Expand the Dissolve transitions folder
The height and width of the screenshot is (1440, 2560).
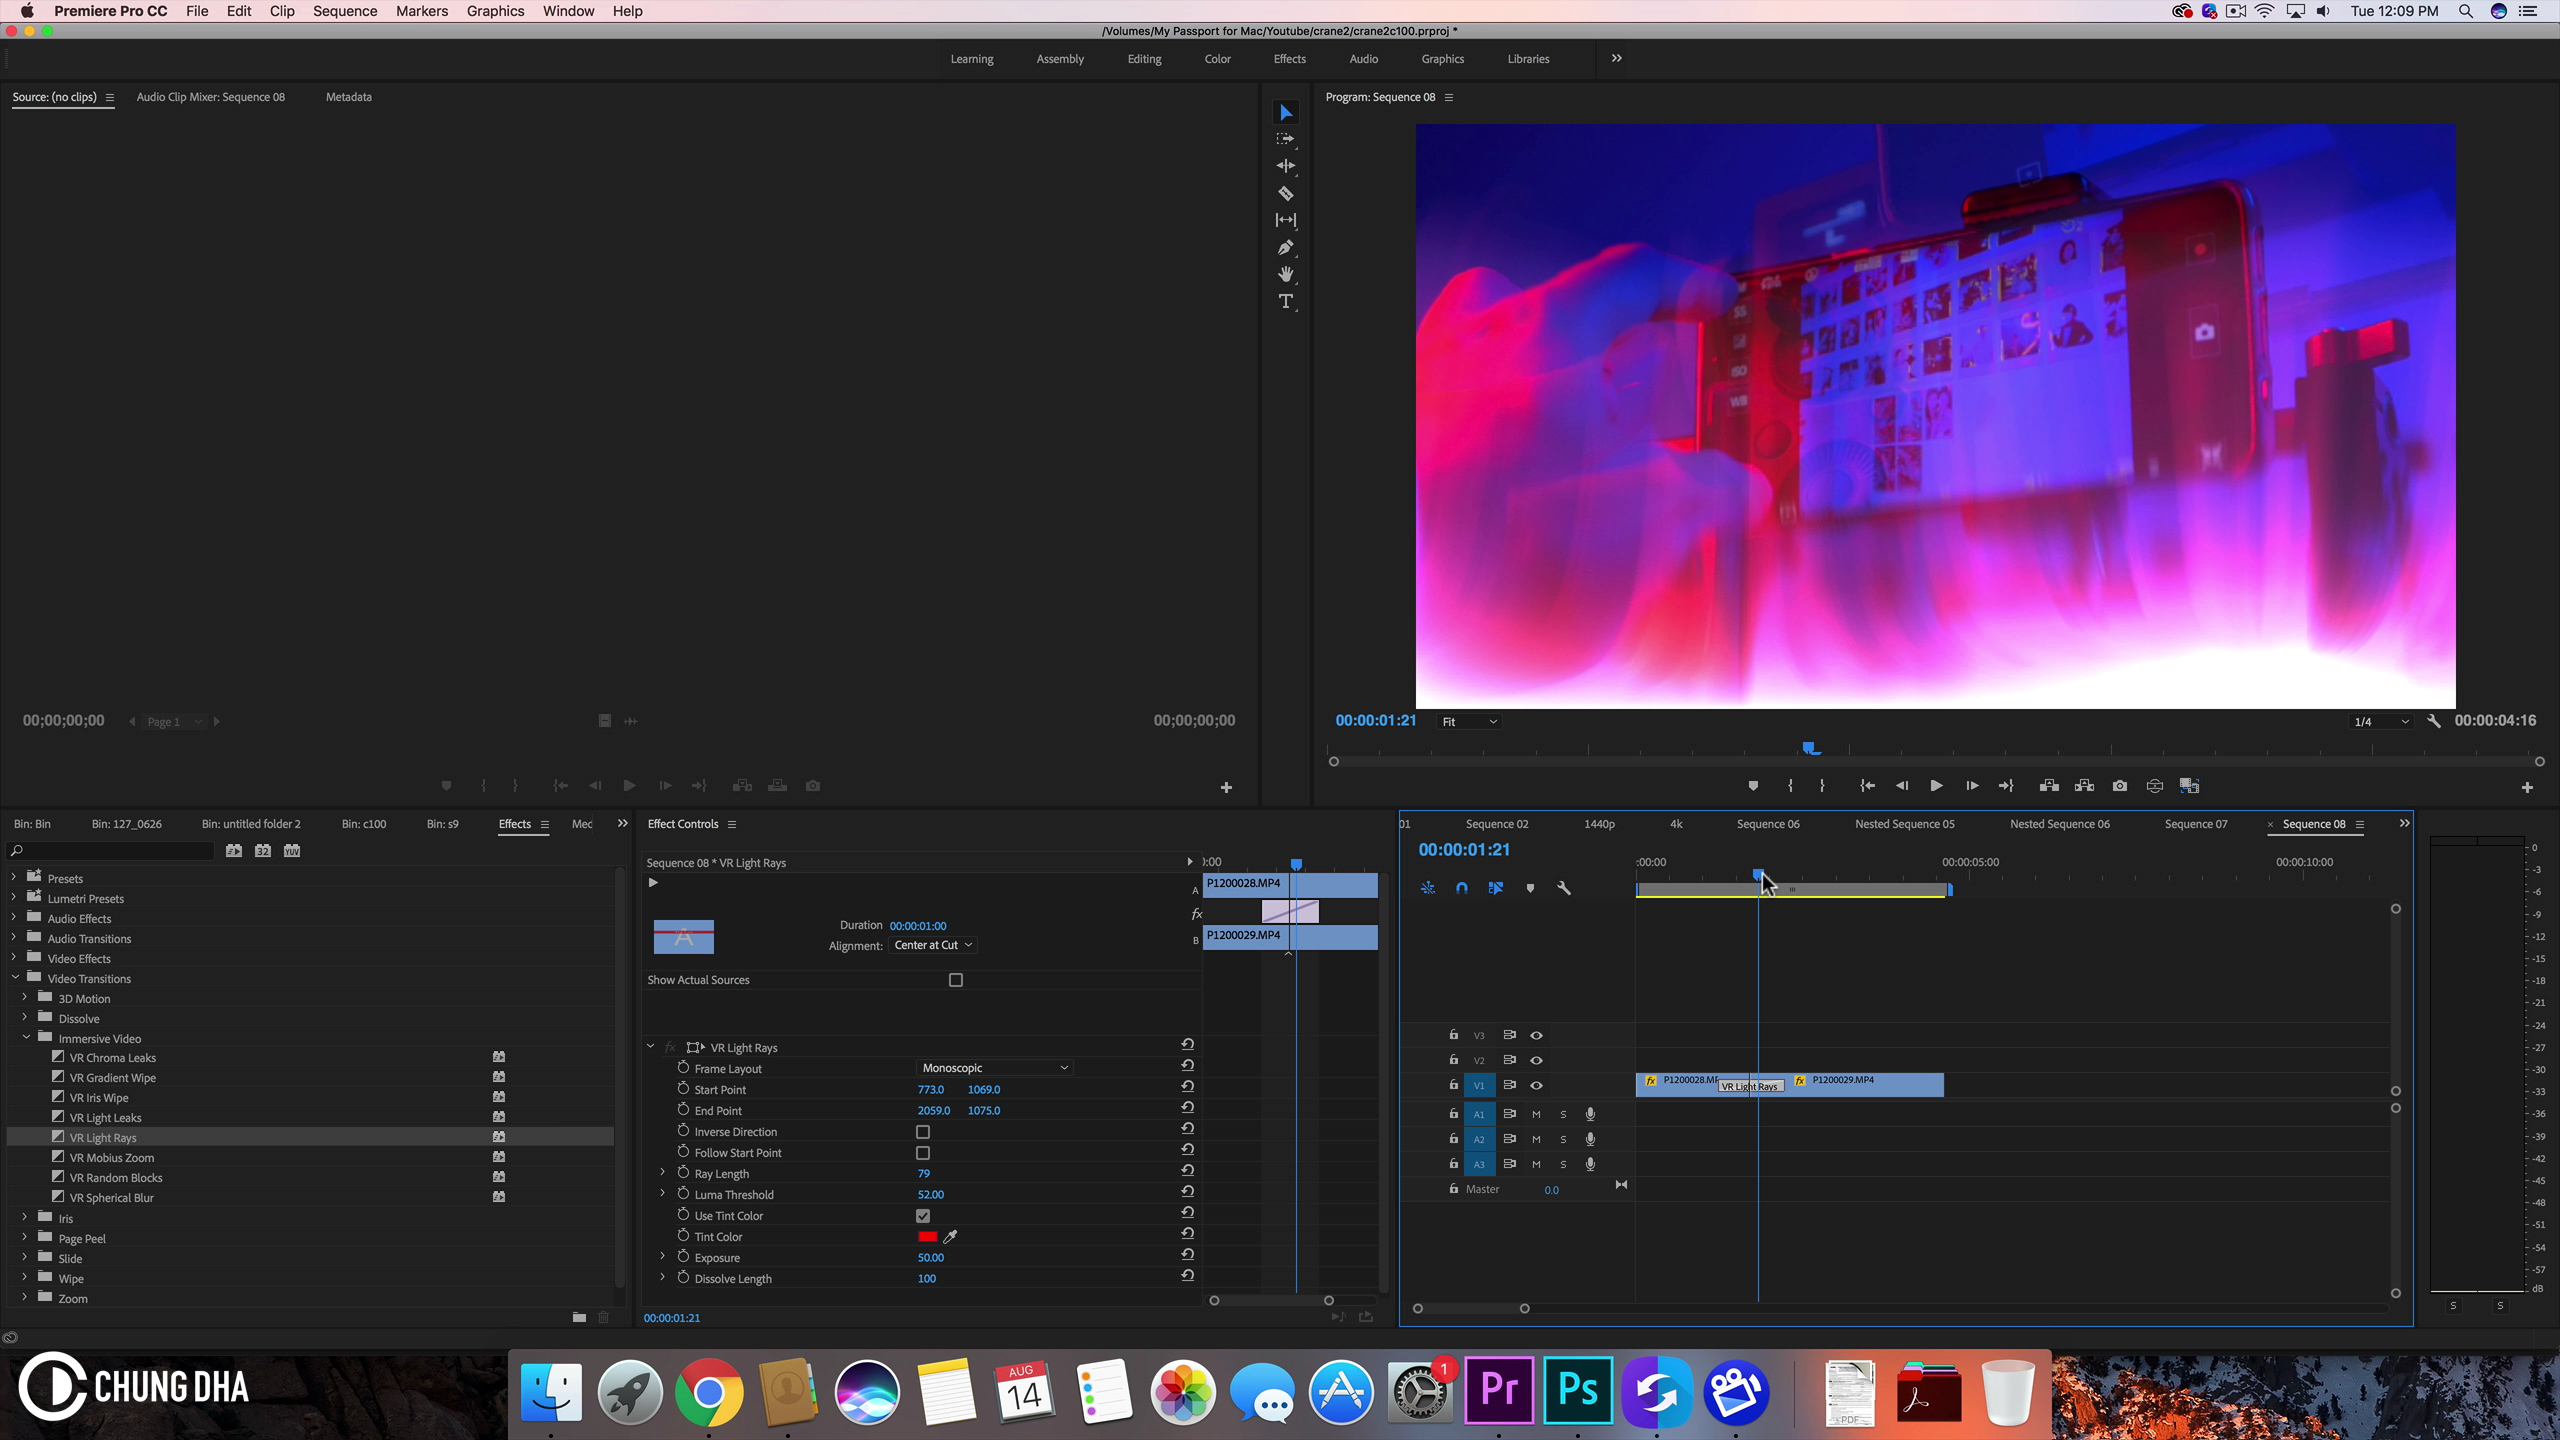click(x=25, y=1018)
